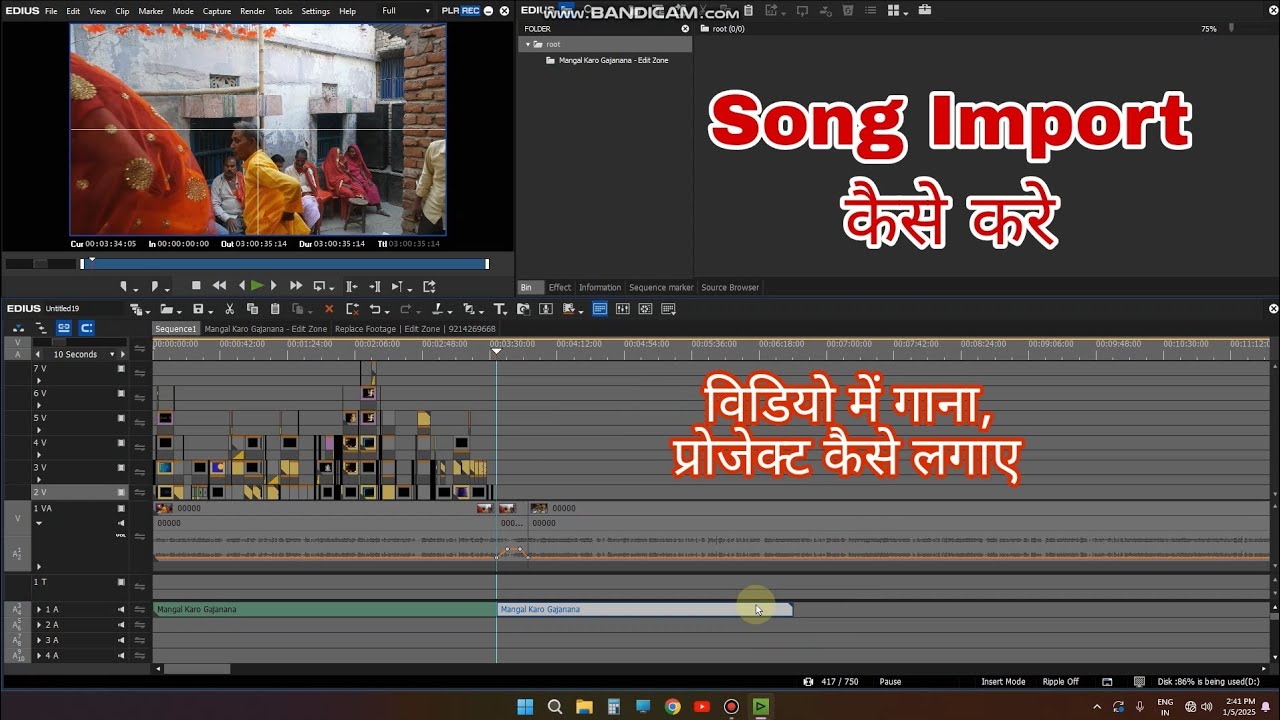
Task: Toggle video lock on track 3 V
Action: 122,467
